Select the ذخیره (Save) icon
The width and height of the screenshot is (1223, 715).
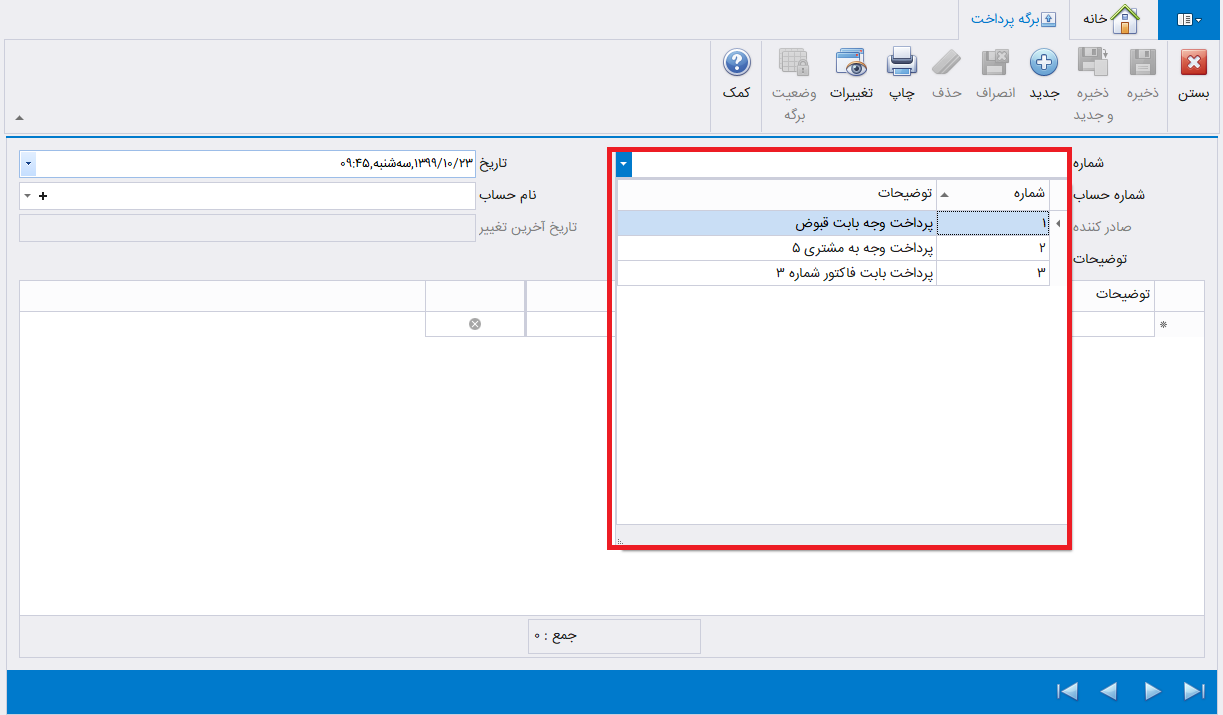[x=1142, y=62]
